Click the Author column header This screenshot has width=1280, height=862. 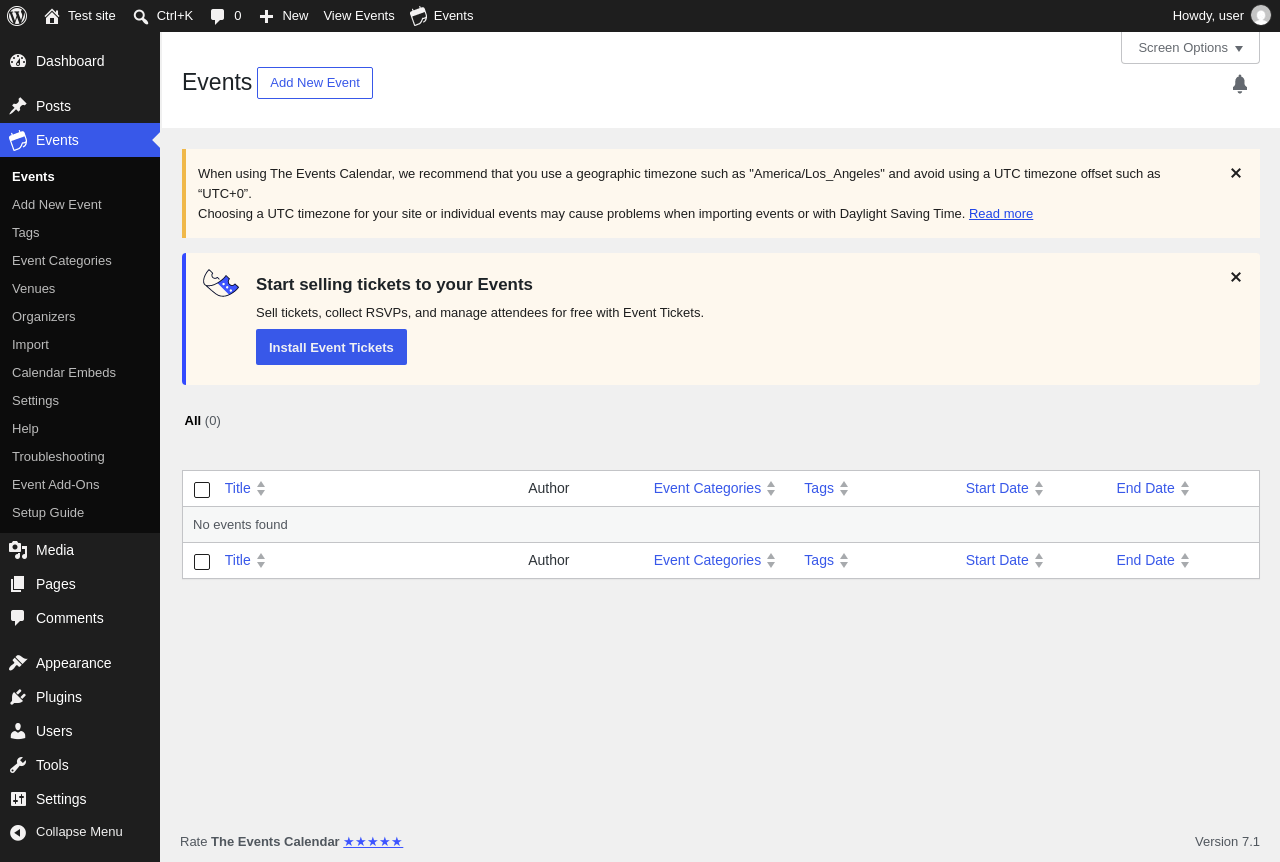coord(549,488)
